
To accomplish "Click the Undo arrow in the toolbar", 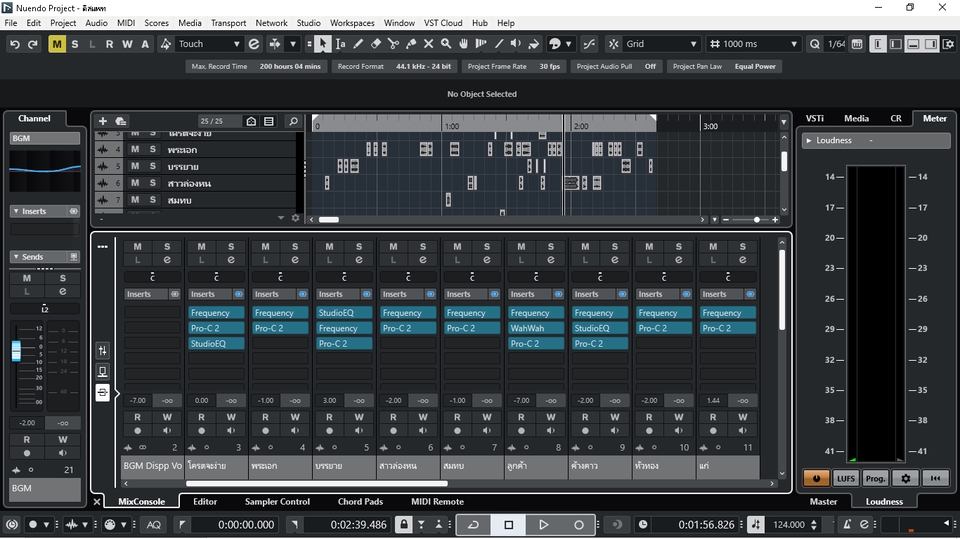I will pyautogui.click(x=15, y=44).
